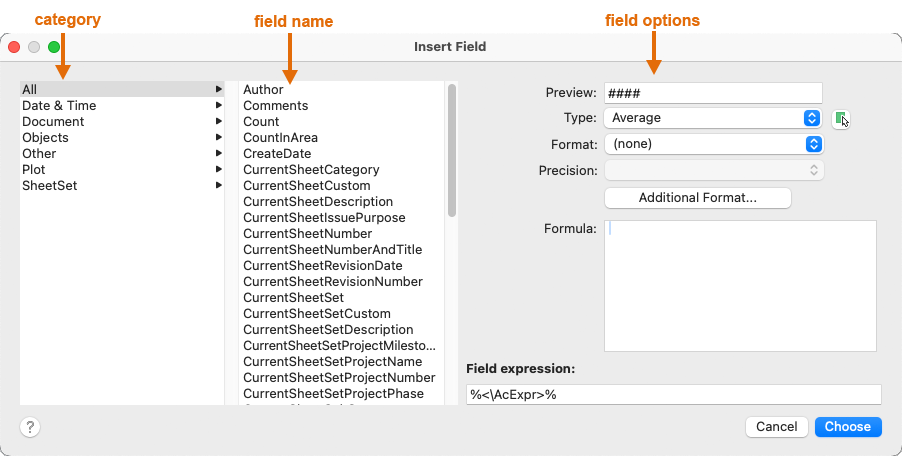
Task: Expand the SheetSet category arrow
Action: pos(218,186)
